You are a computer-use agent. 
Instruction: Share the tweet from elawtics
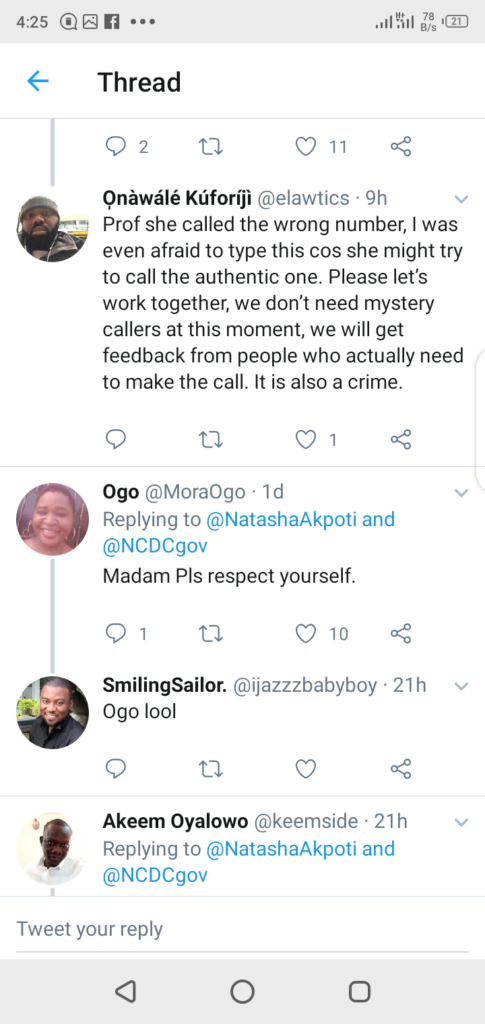tap(401, 440)
